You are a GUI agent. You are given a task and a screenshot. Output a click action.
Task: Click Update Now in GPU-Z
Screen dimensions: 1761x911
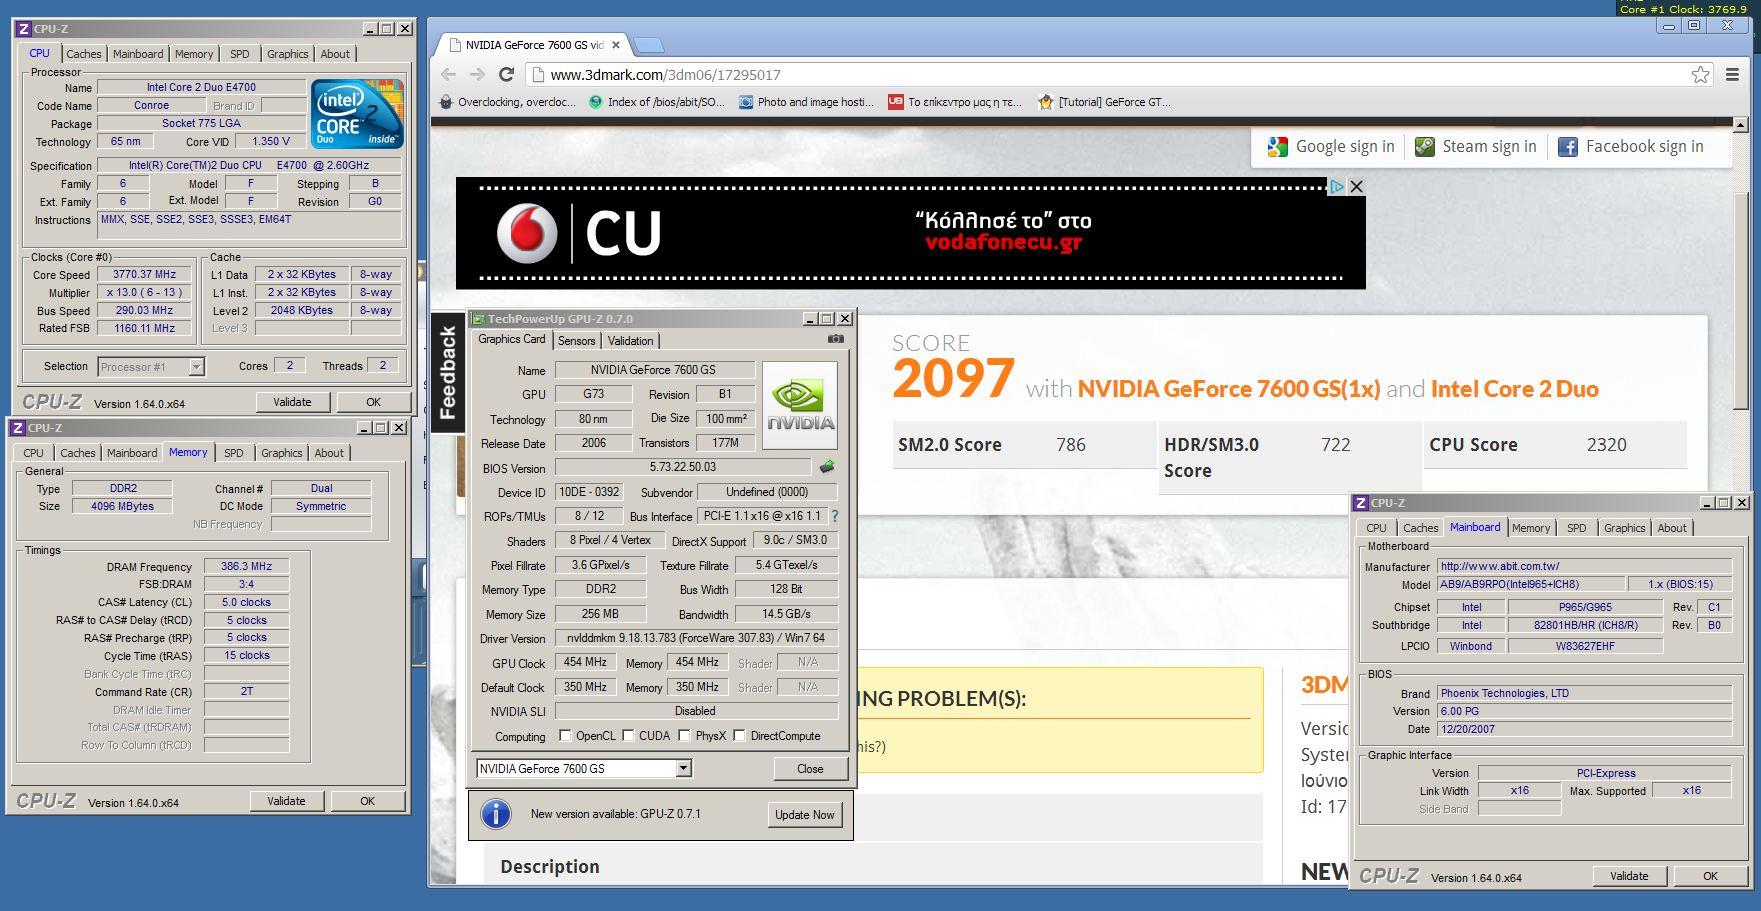[804, 815]
